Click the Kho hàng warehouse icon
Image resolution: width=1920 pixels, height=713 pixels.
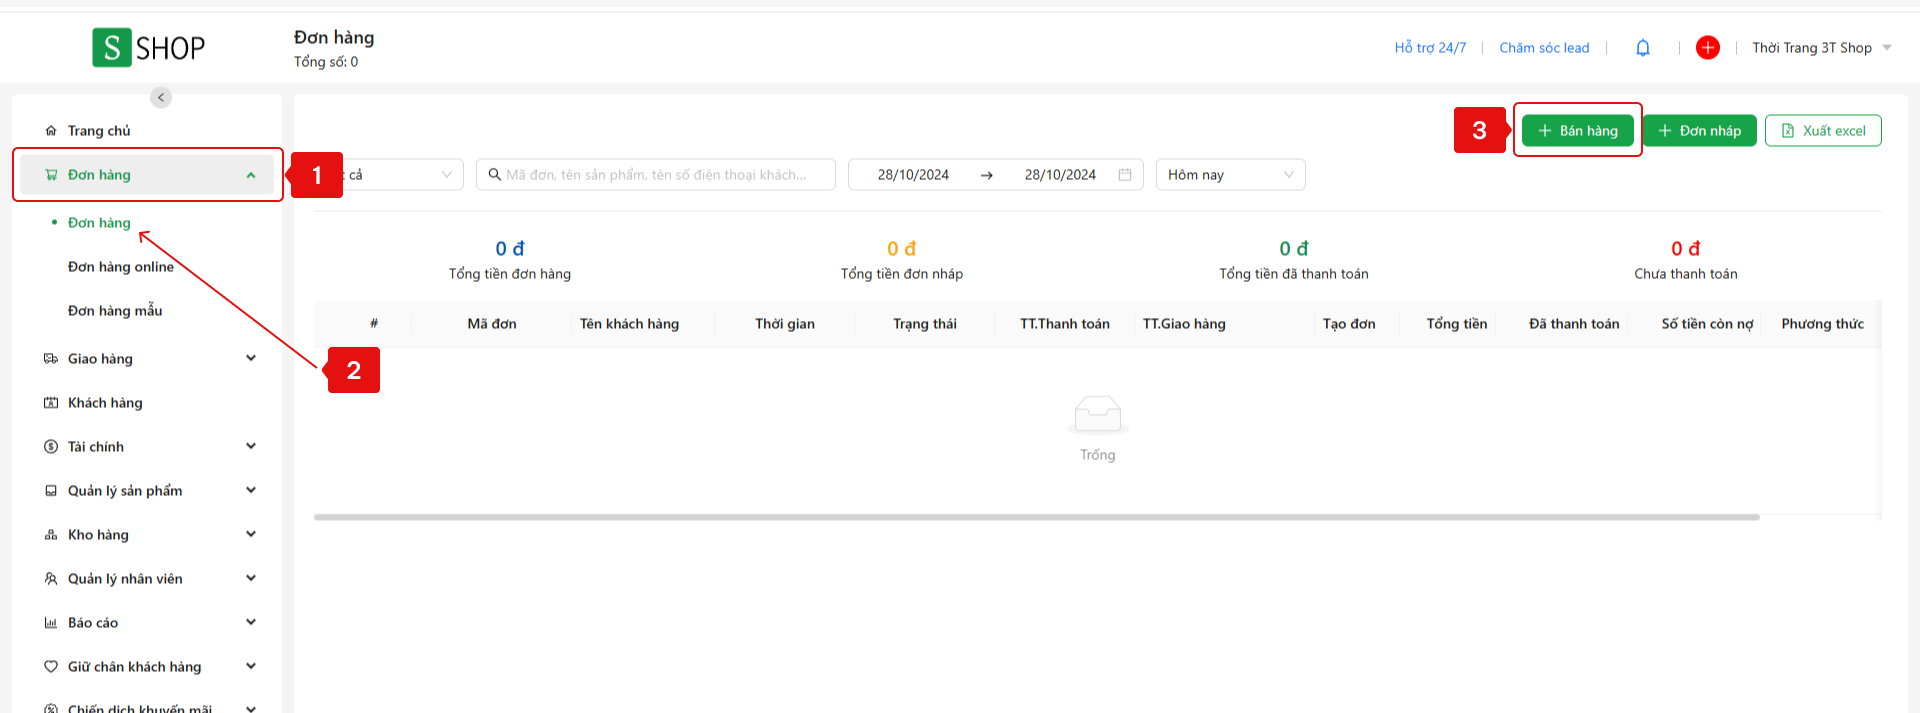point(51,535)
